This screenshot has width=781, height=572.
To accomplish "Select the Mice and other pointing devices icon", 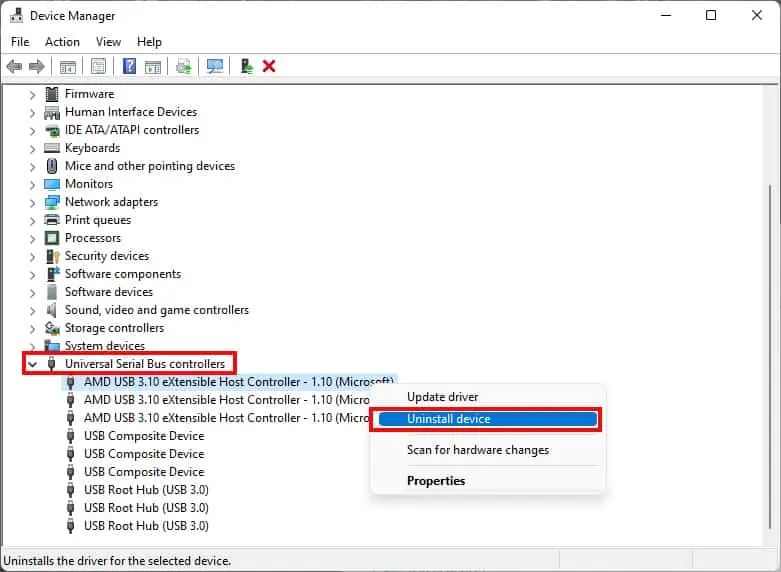I will coord(52,166).
